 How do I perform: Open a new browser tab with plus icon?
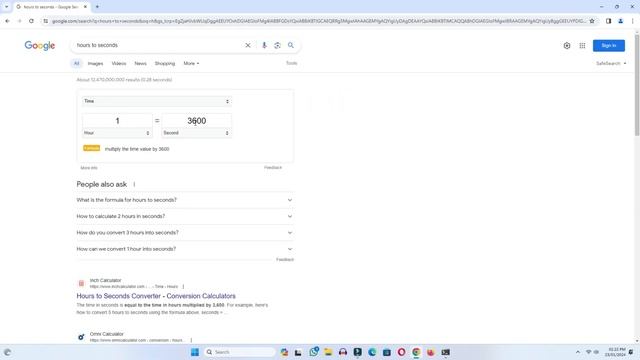(x=97, y=7)
